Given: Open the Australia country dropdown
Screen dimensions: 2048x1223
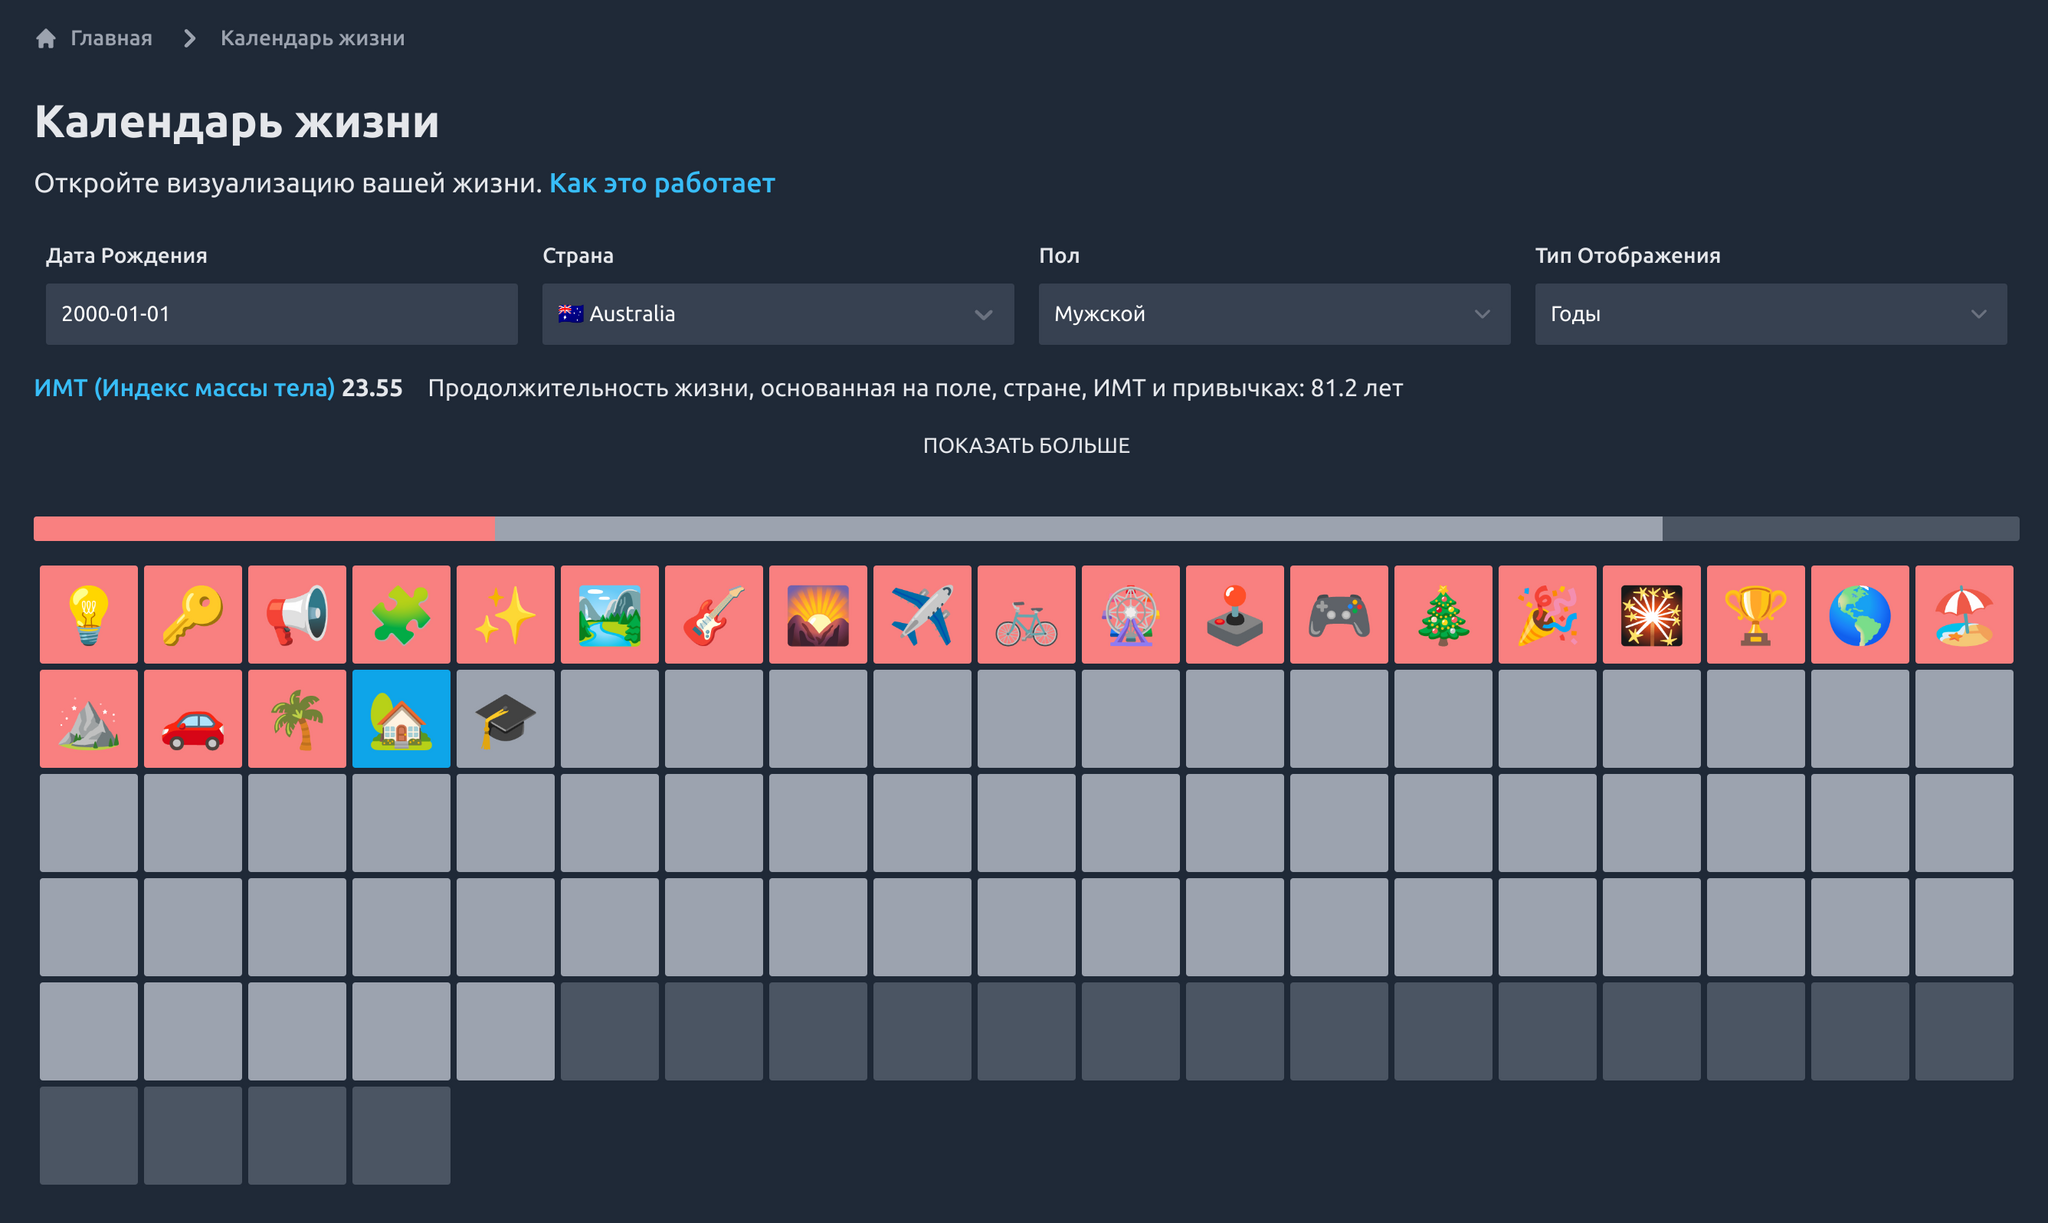Looking at the screenshot, I should (777, 314).
